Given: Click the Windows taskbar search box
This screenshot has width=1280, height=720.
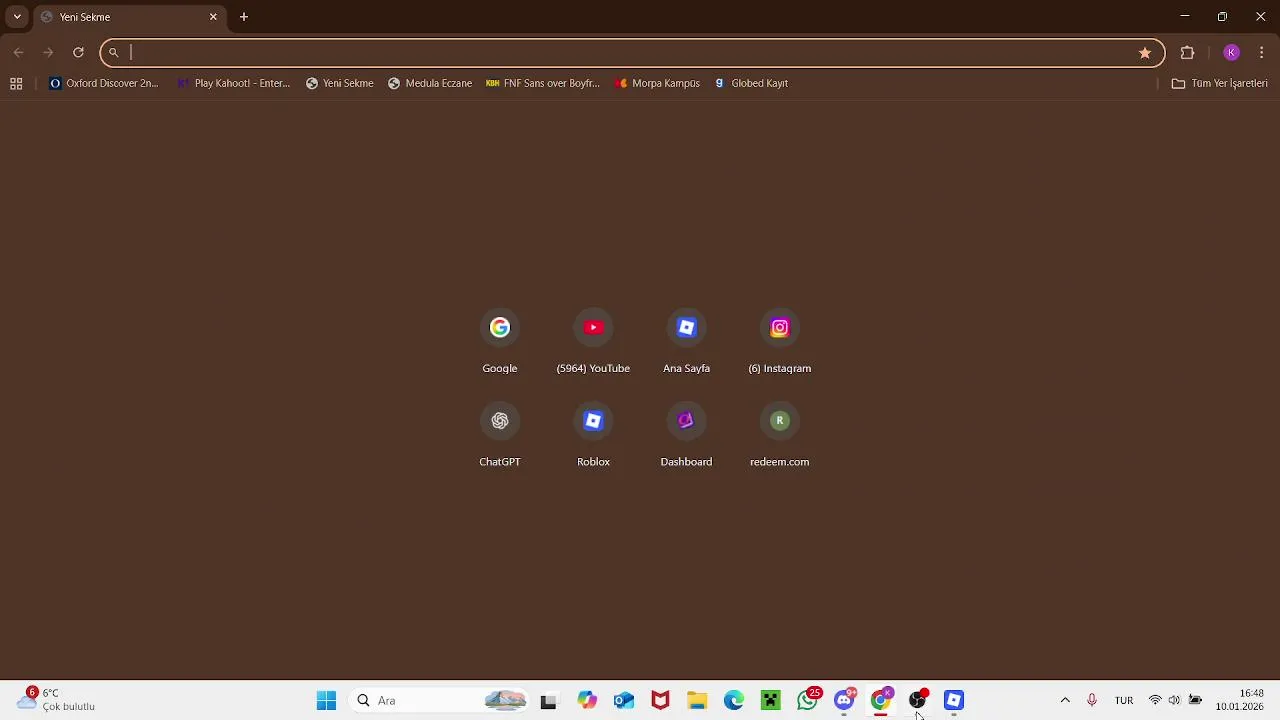Looking at the screenshot, I should click(440, 700).
